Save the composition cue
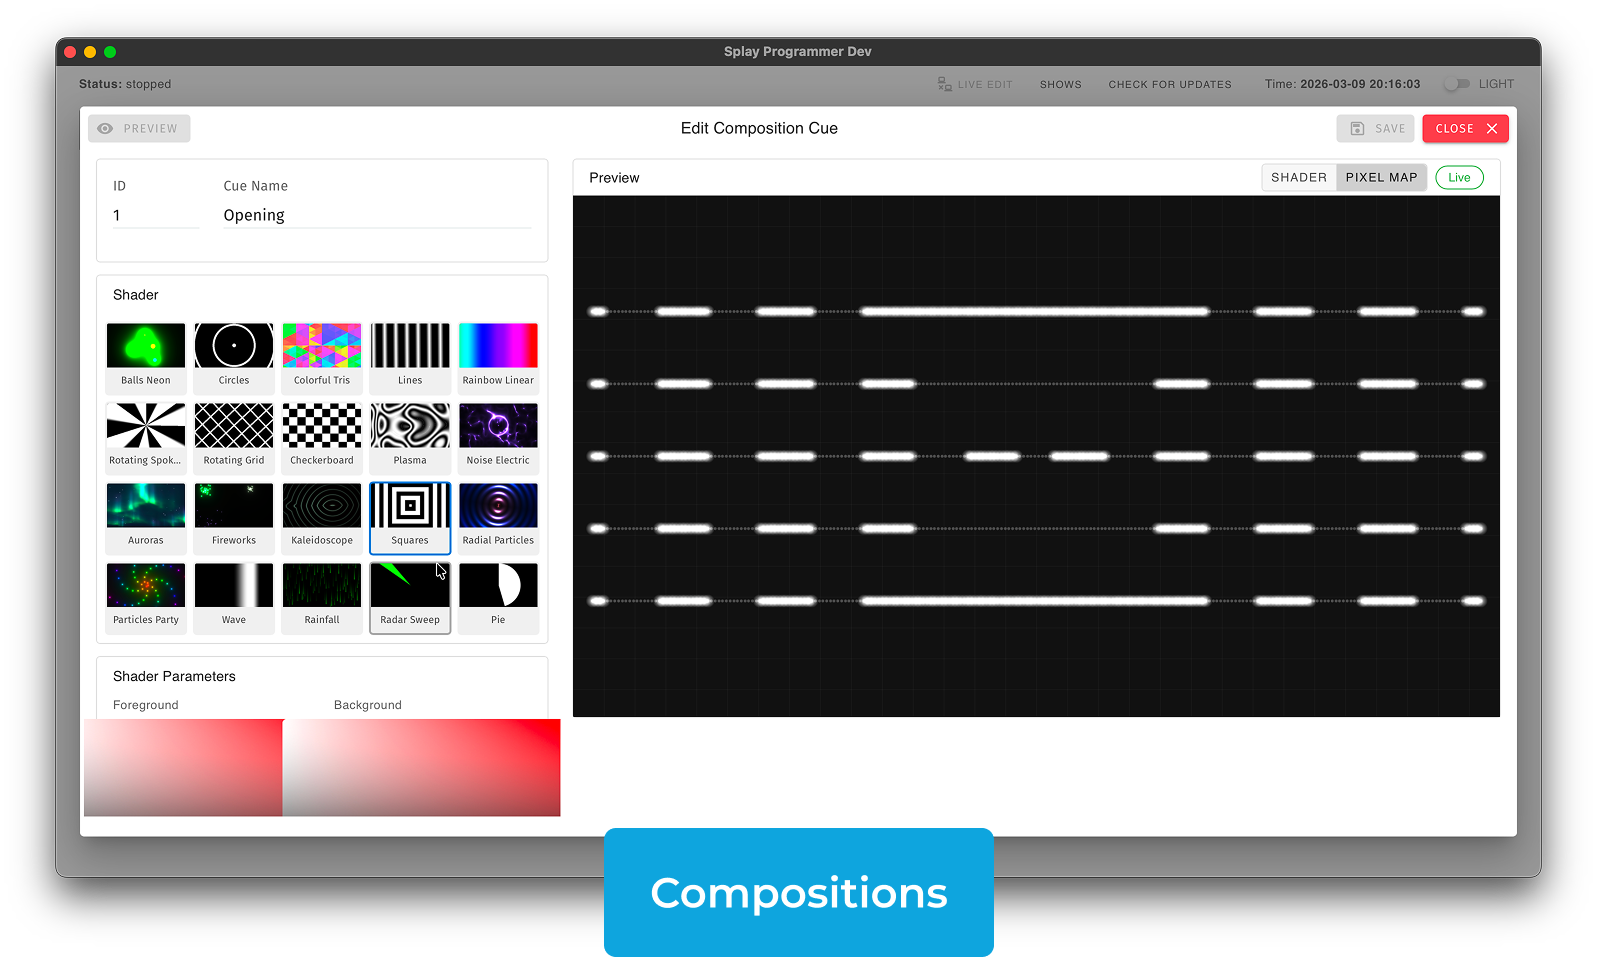This screenshot has width=1597, height=957. click(1378, 129)
